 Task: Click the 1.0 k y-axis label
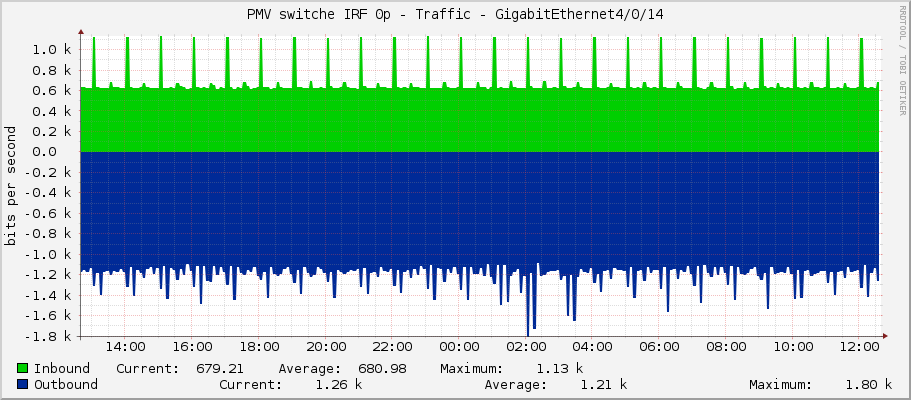point(53,50)
